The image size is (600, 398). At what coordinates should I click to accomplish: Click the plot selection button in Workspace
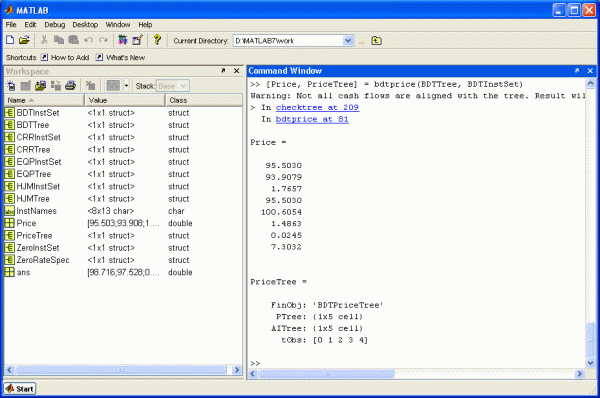tap(113, 86)
